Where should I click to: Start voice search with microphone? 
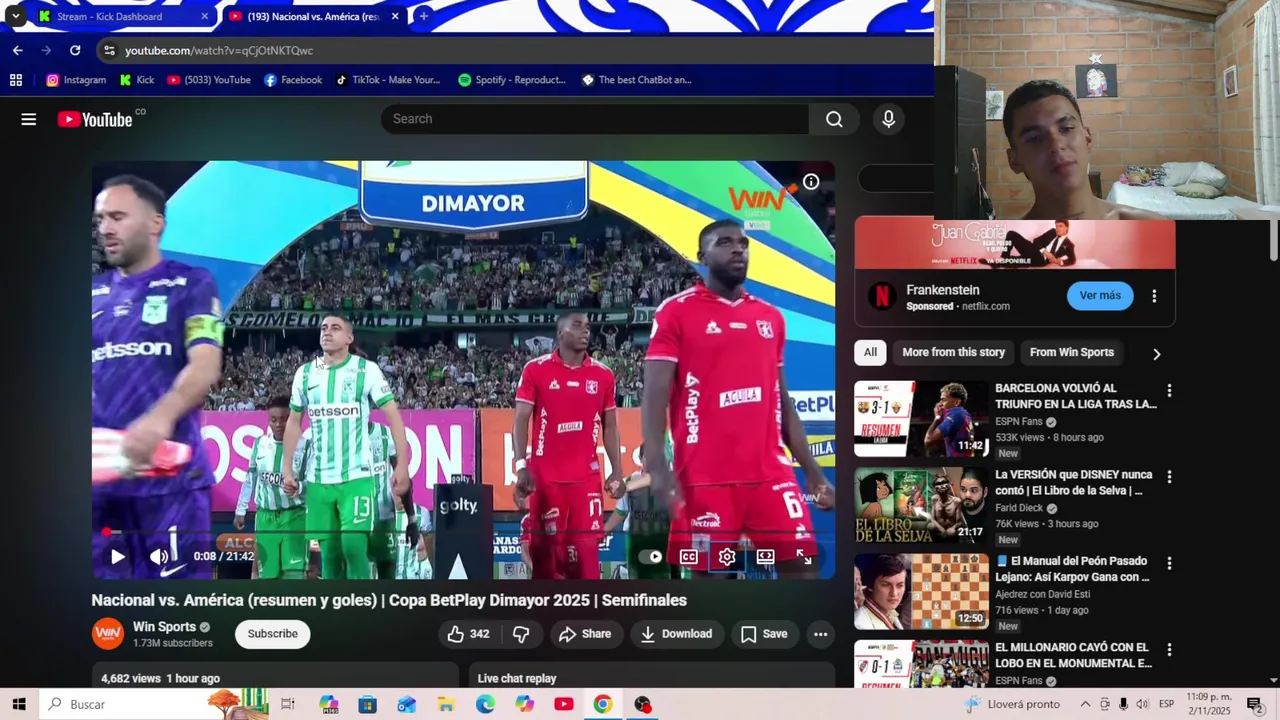point(889,119)
